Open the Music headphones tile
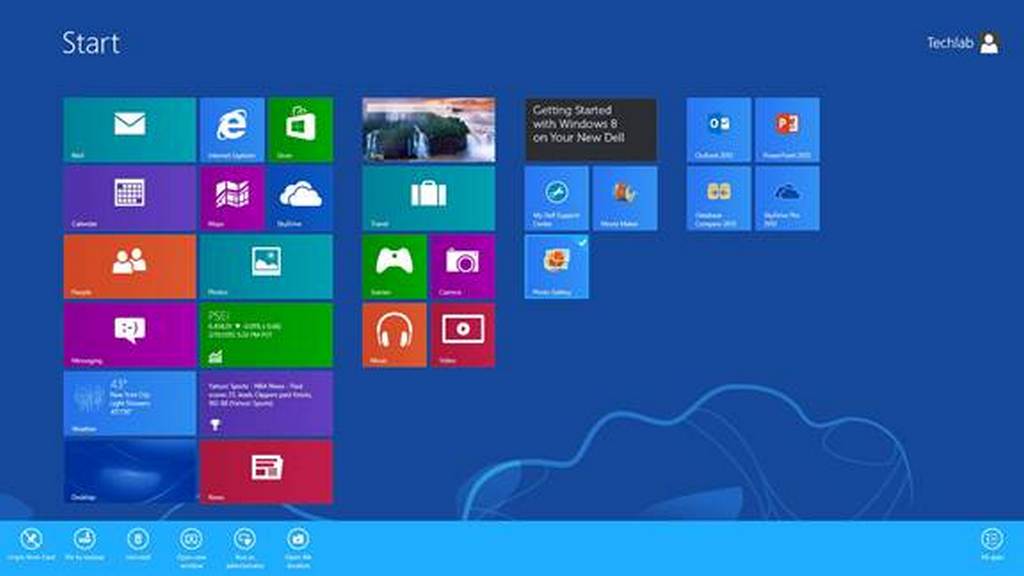 394,335
